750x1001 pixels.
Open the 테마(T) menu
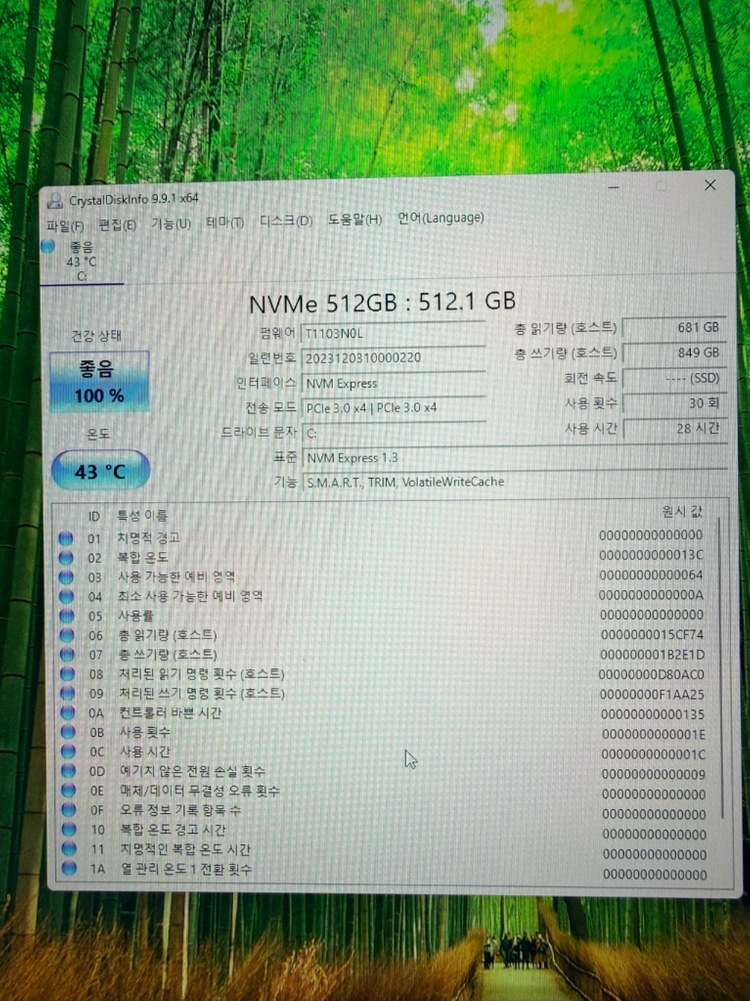point(225,223)
